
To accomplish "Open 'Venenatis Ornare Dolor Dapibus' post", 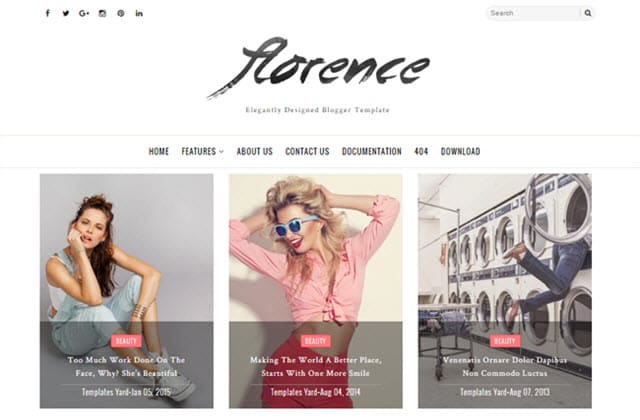I will tap(505, 367).
